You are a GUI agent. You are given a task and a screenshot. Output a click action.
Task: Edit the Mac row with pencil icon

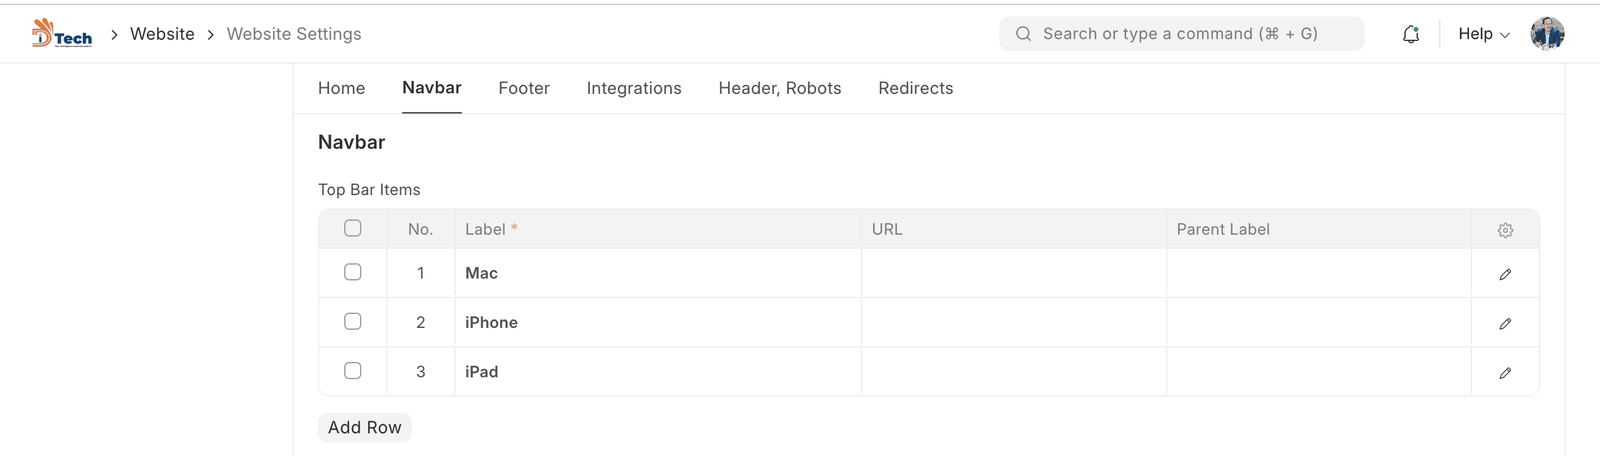point(1505,274)
